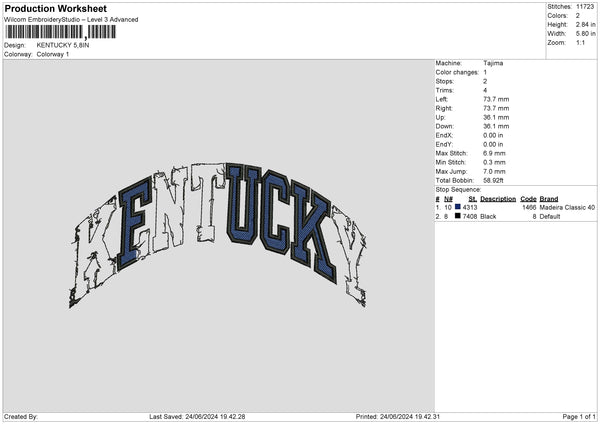Click the Right value 73.7 mm
Image resolution: width=600 pixels, height=424 pixels.
(496, 108)
